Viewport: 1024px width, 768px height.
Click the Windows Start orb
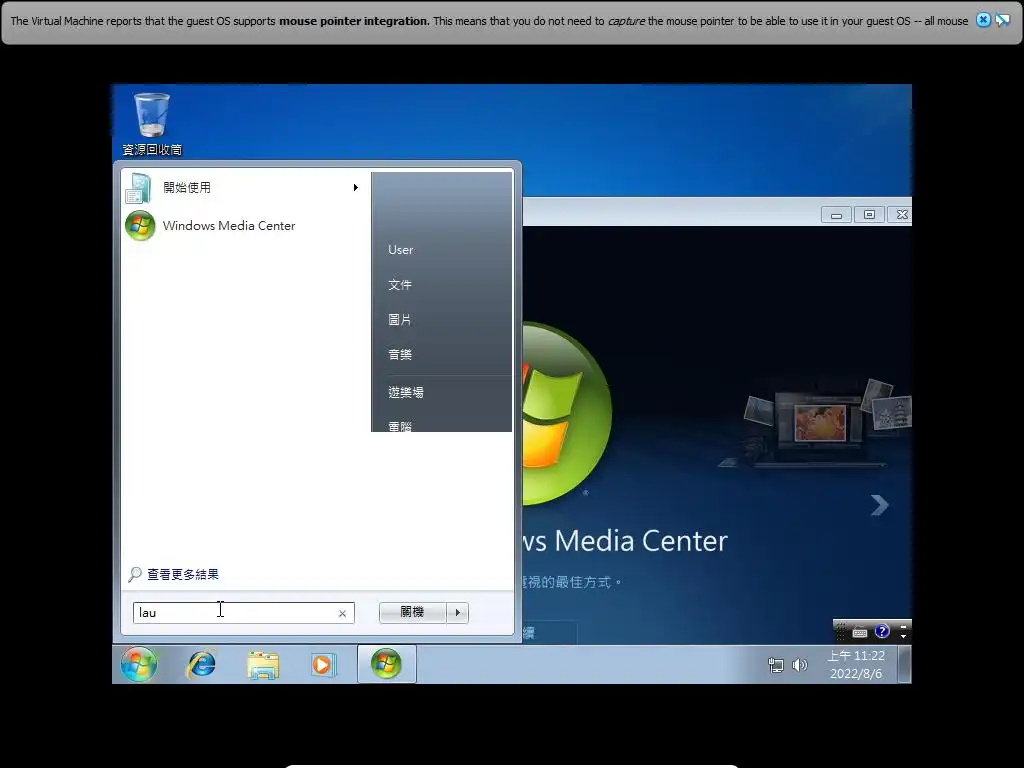(x=138, y=664)
